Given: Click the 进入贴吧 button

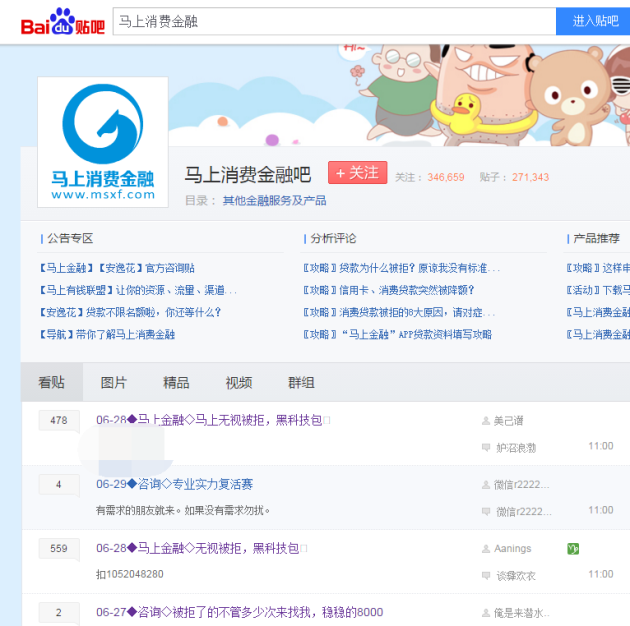Looking at the screenshot, I should coord(595,21).
